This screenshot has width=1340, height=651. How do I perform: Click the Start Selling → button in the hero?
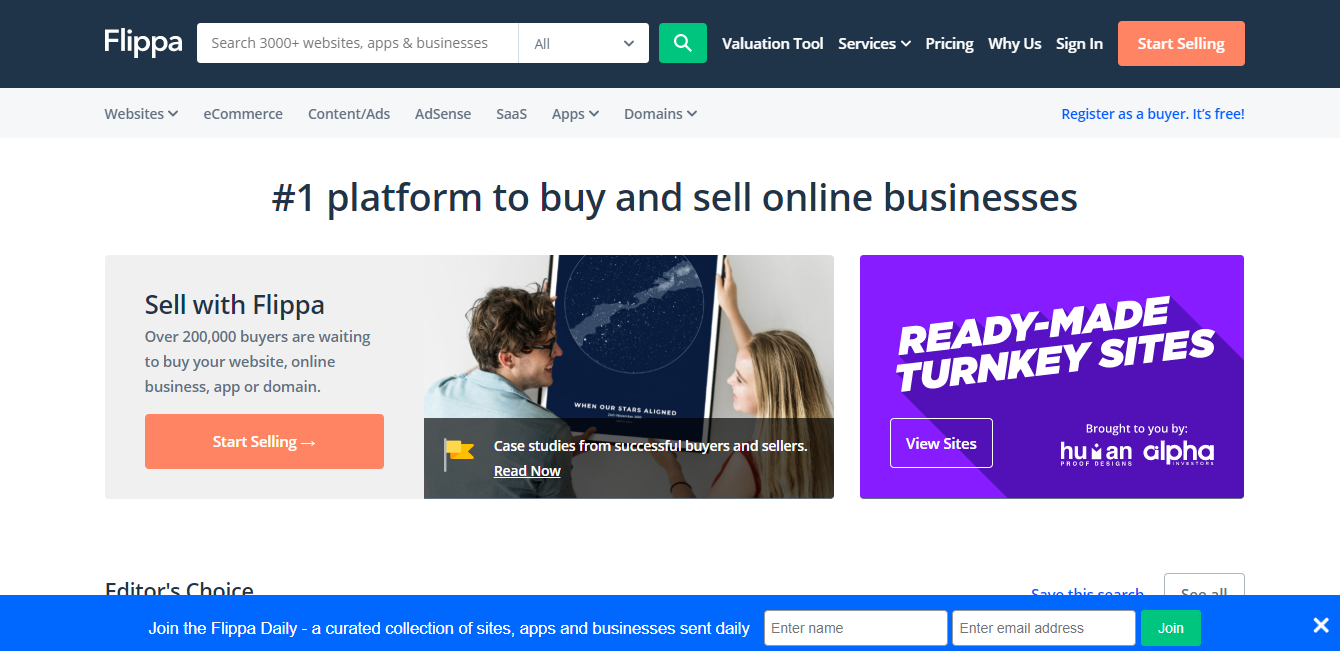pos(264,441)
